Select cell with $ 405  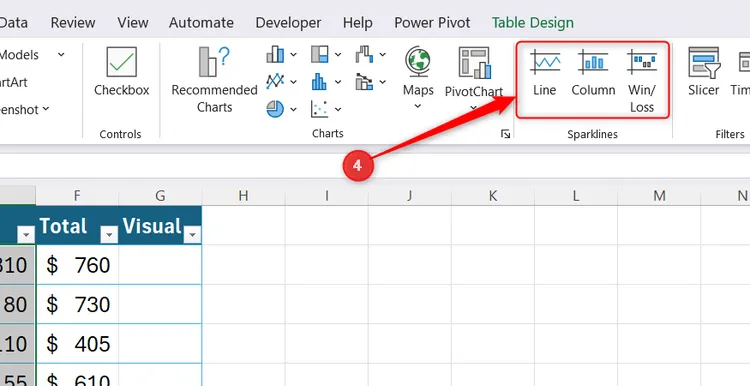coord(77,343)
